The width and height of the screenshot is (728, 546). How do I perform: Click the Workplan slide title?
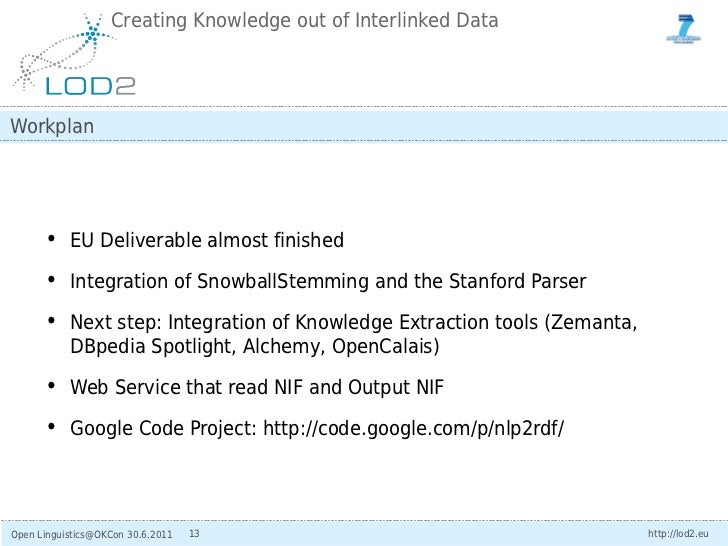pos(52,127)
